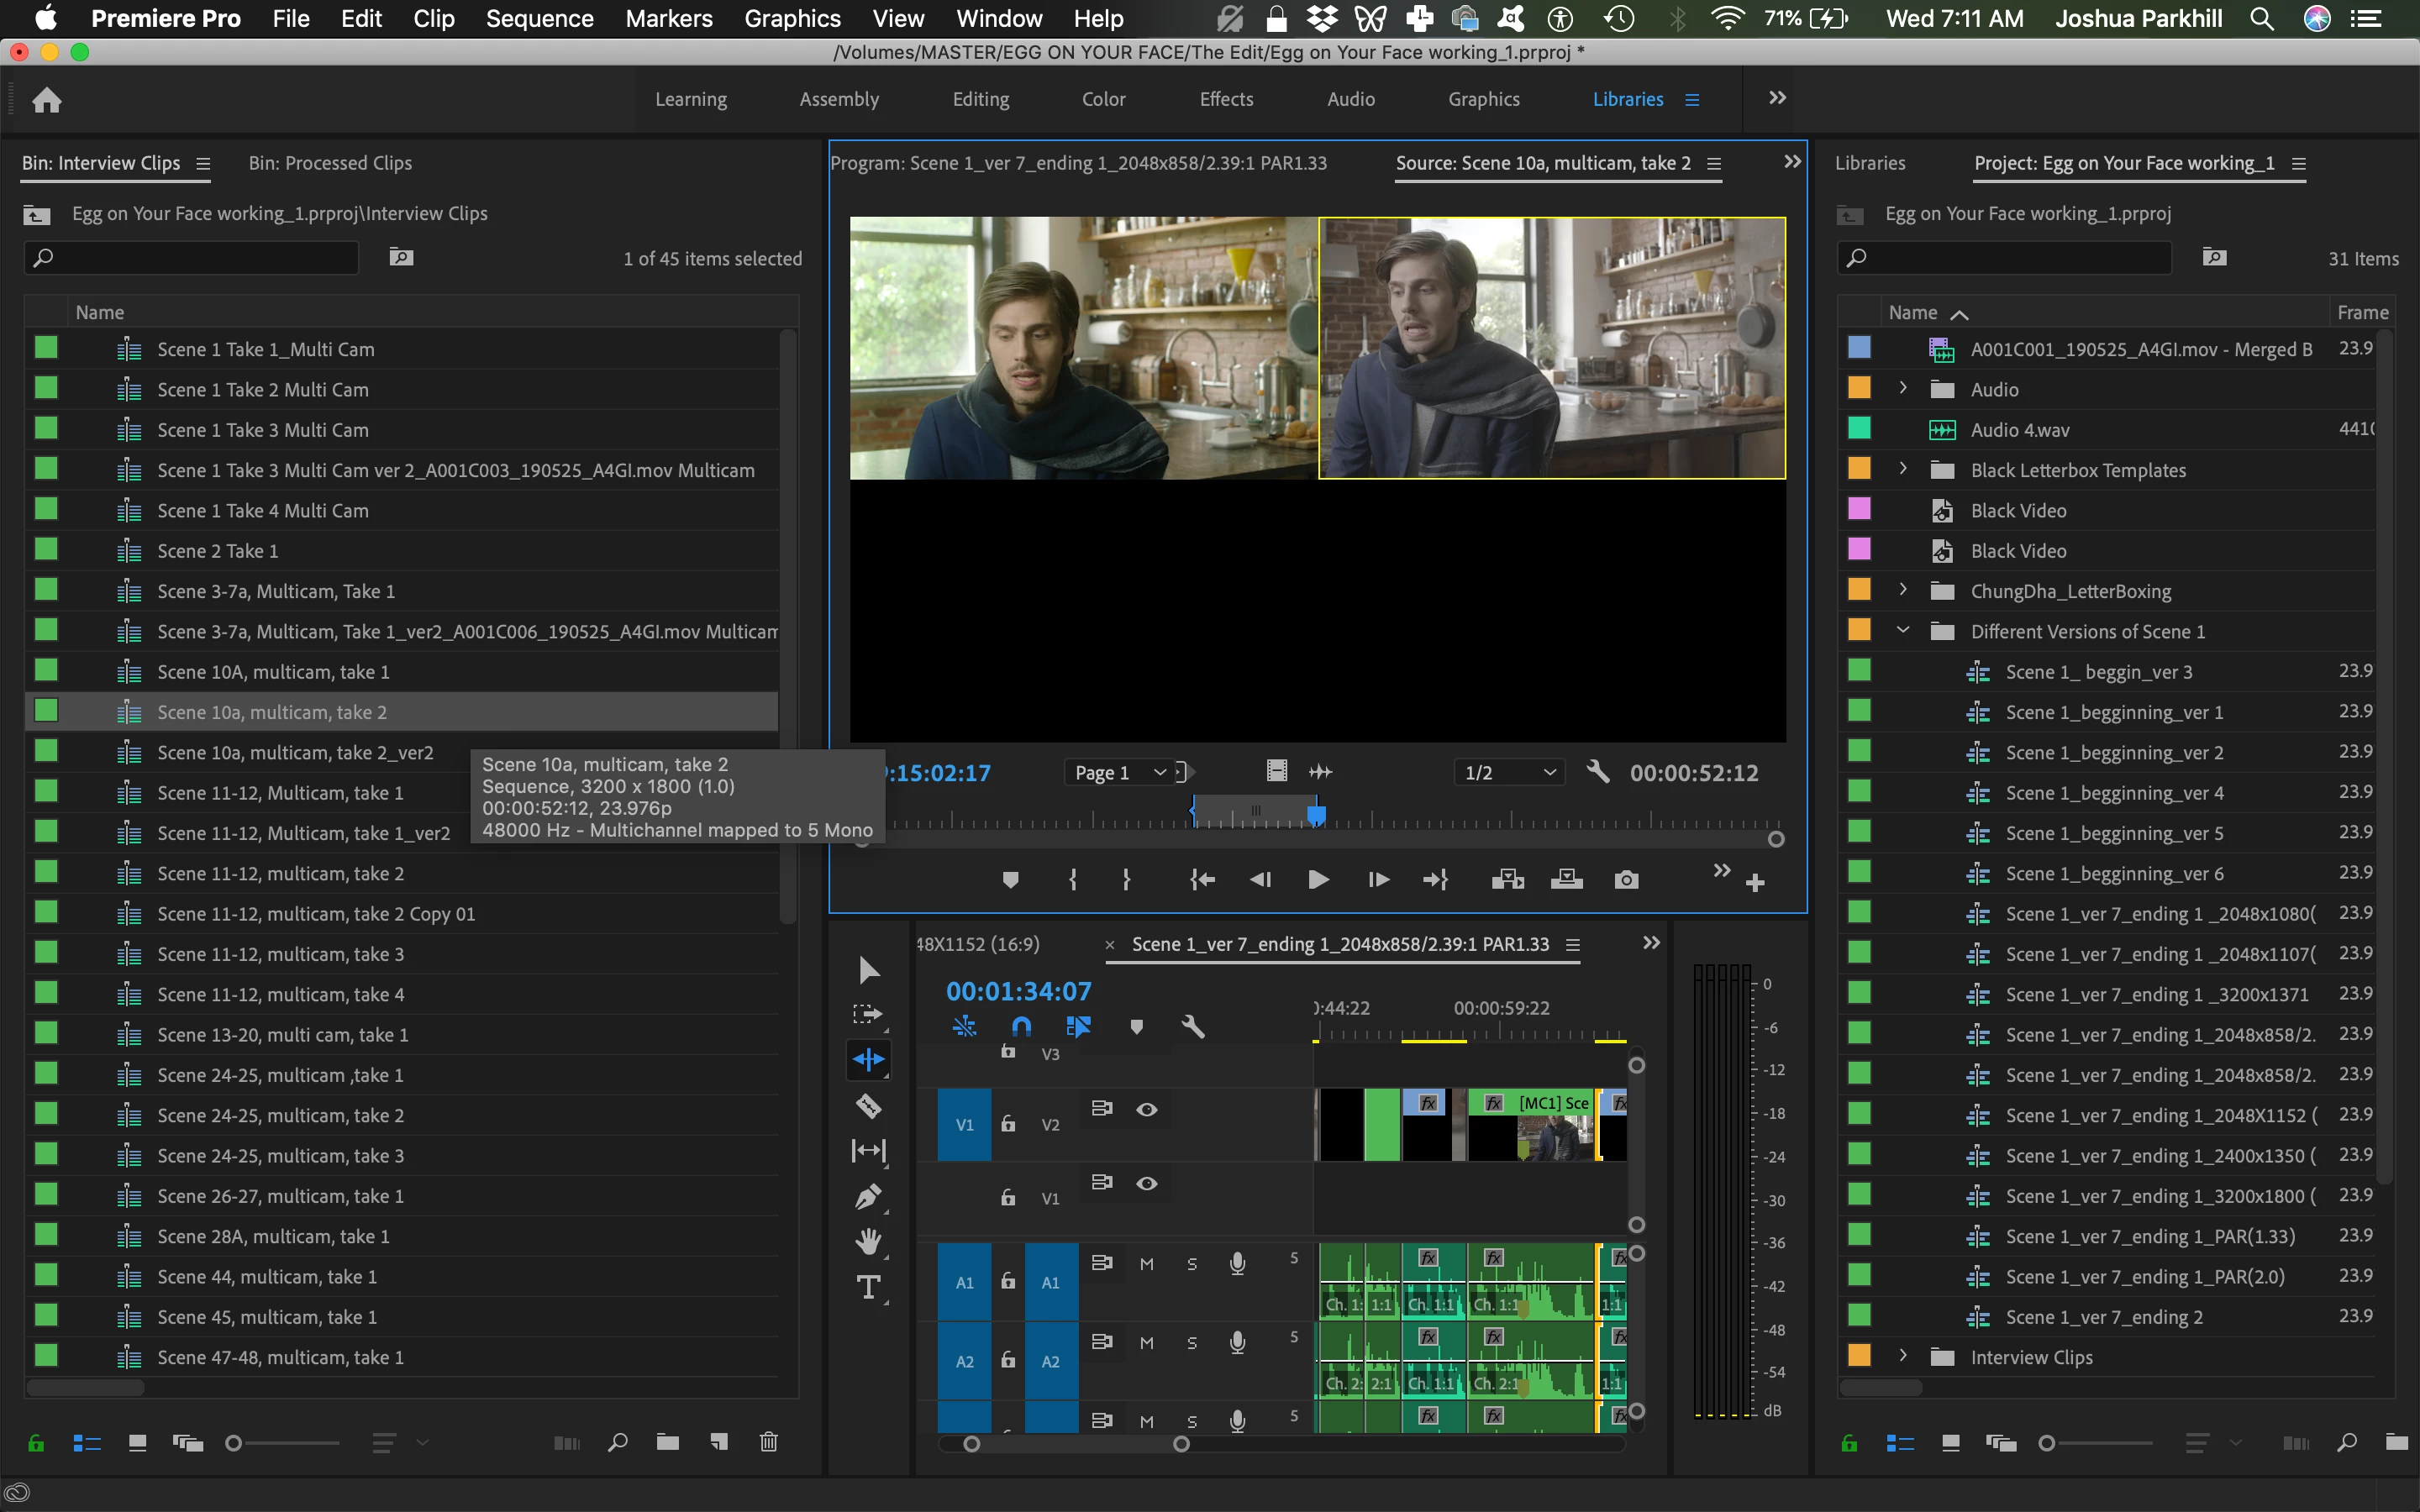Collapse the Different Versions of Scene 1 bin
This screenshot has width=2420, height=1512.
[x=1903, y=630]
